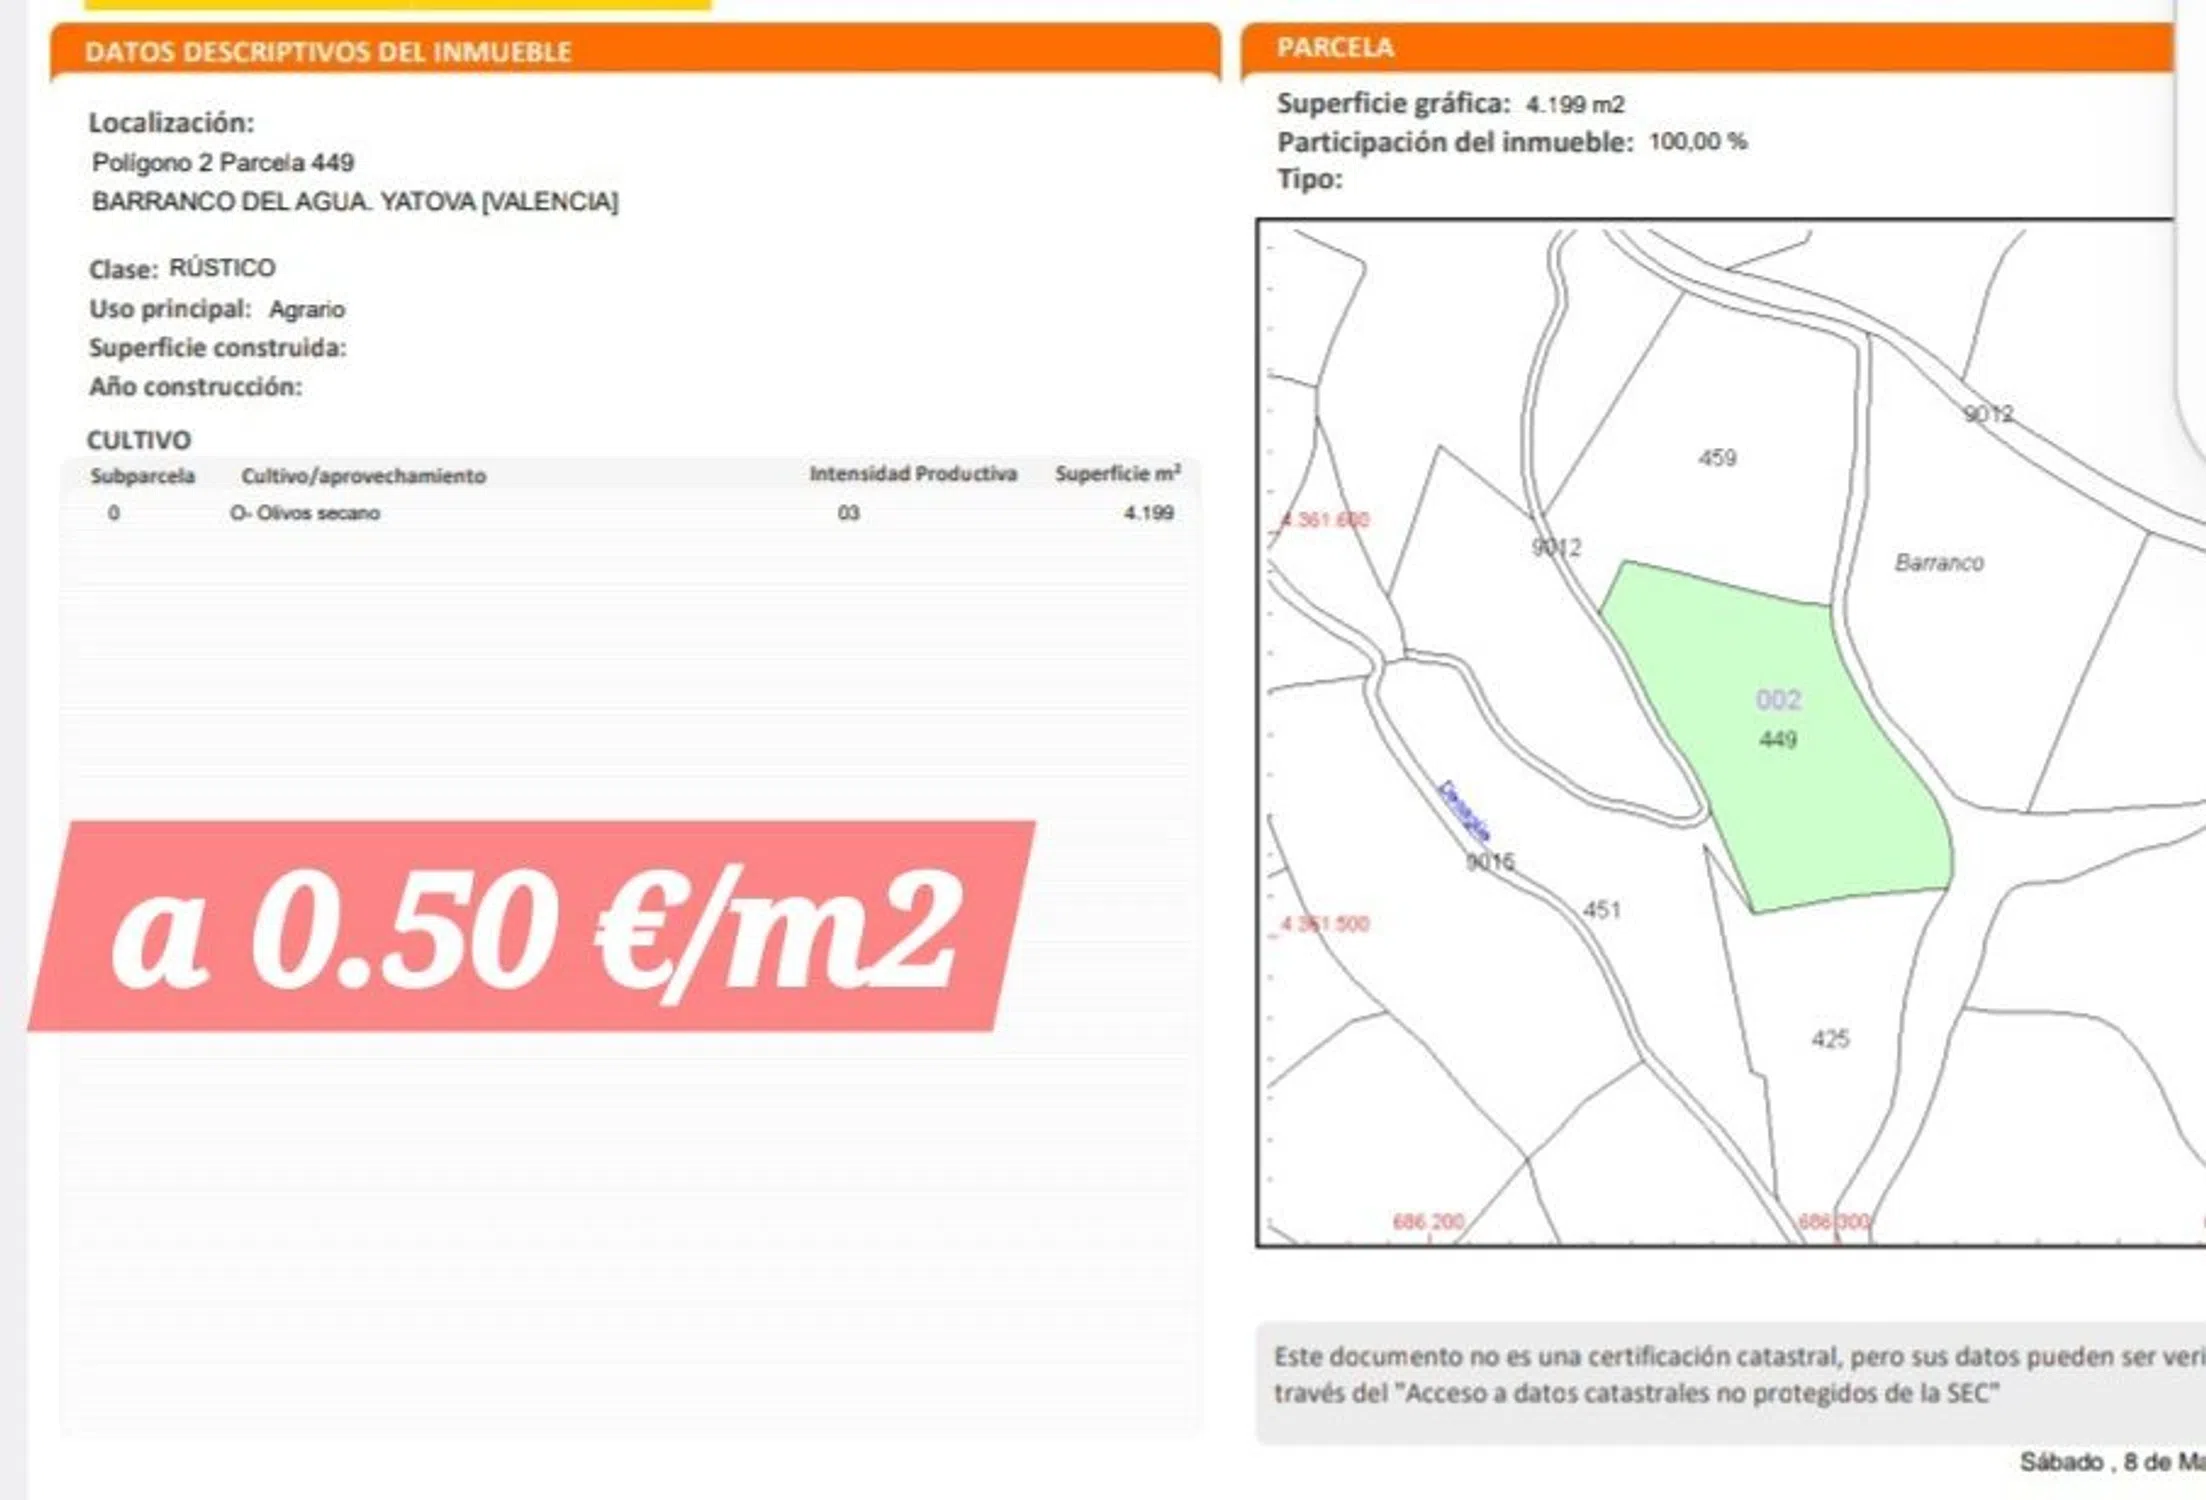Click the 9016 road label on the map
The height and width of the screenshot is (1500, 2206).
[x=1489, y=861]
